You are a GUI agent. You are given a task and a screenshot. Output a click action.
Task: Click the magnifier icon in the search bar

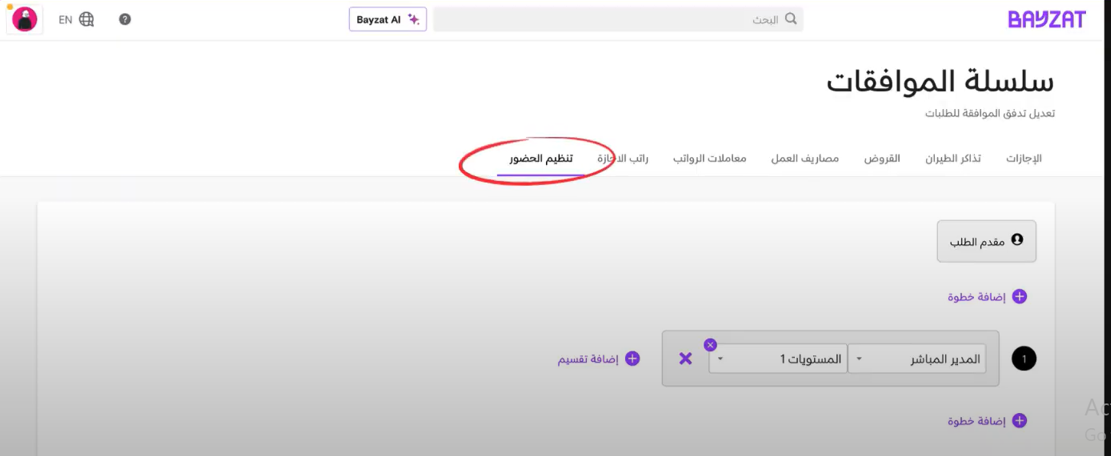coord(791,19)
